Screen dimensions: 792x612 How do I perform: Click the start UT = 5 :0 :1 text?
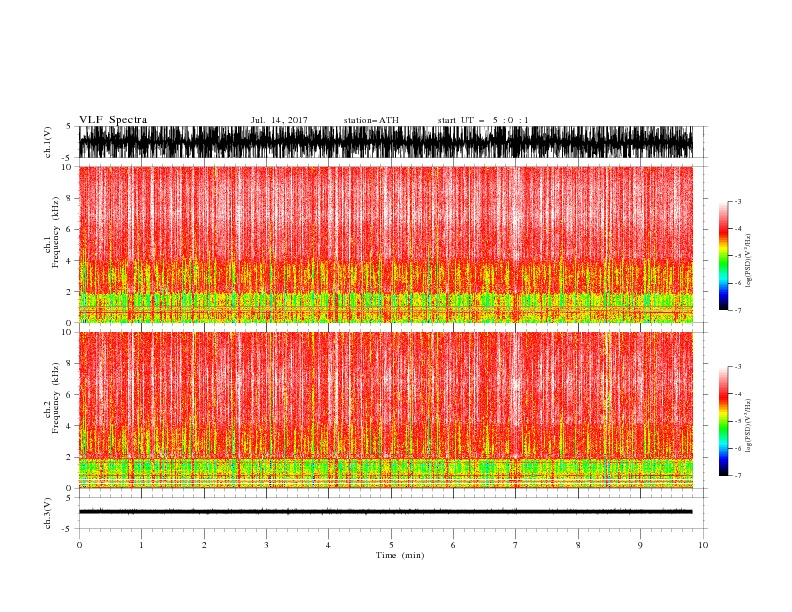pos(483,120)
